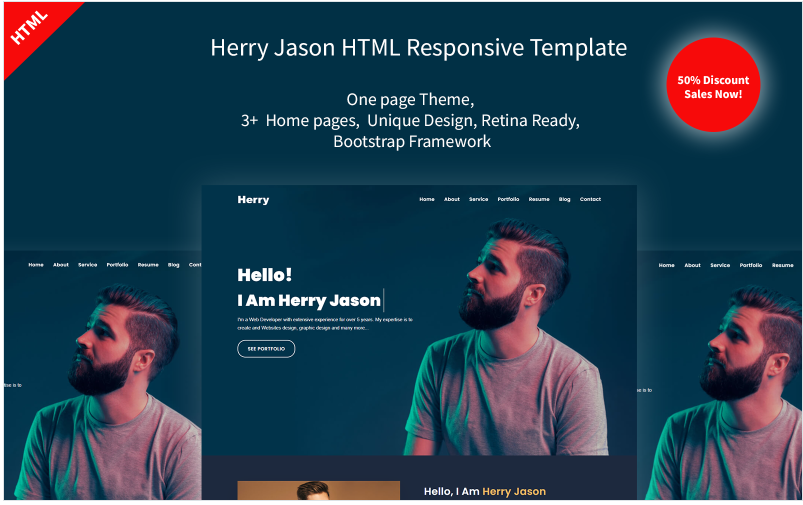Click Service in left preview navigation

tap(88, 265)
